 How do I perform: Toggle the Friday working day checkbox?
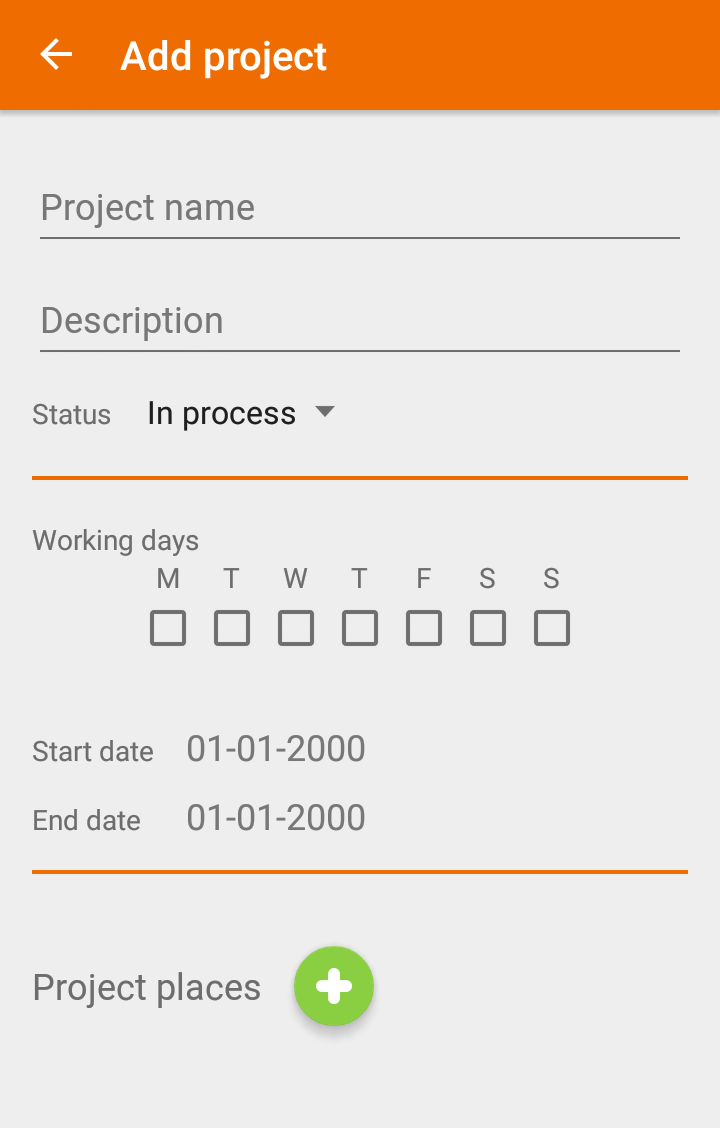coord(424,628)
